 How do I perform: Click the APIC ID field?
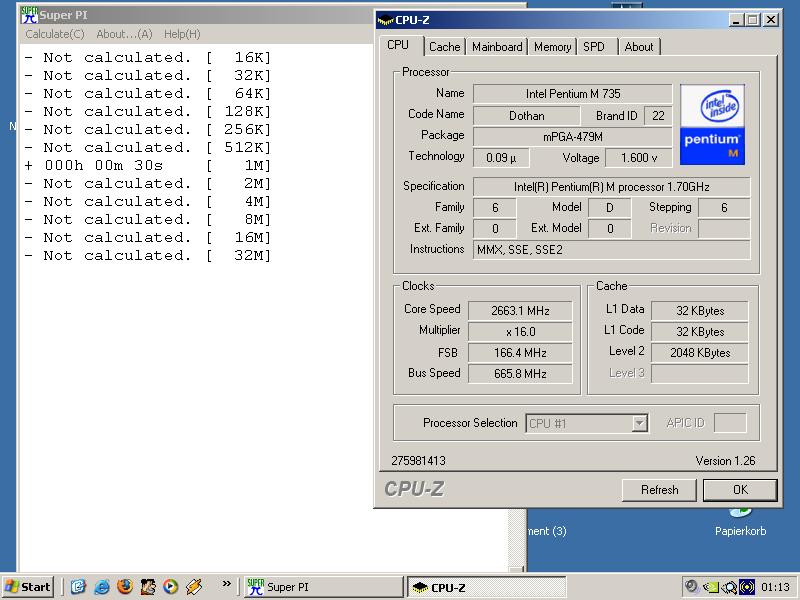click(x=730, y=423)
